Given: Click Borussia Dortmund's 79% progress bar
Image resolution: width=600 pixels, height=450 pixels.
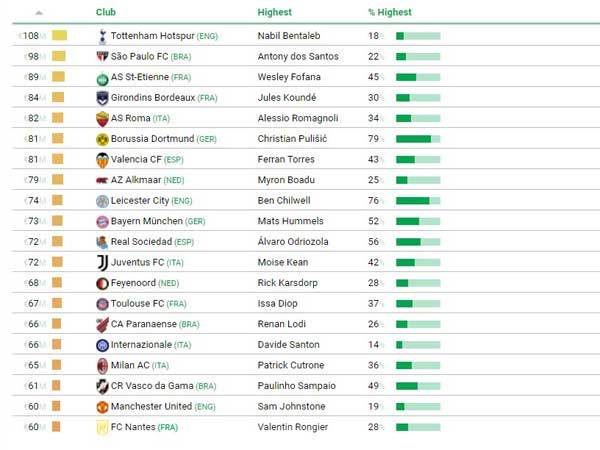Looking at the screenshot, I should point(418,139).
